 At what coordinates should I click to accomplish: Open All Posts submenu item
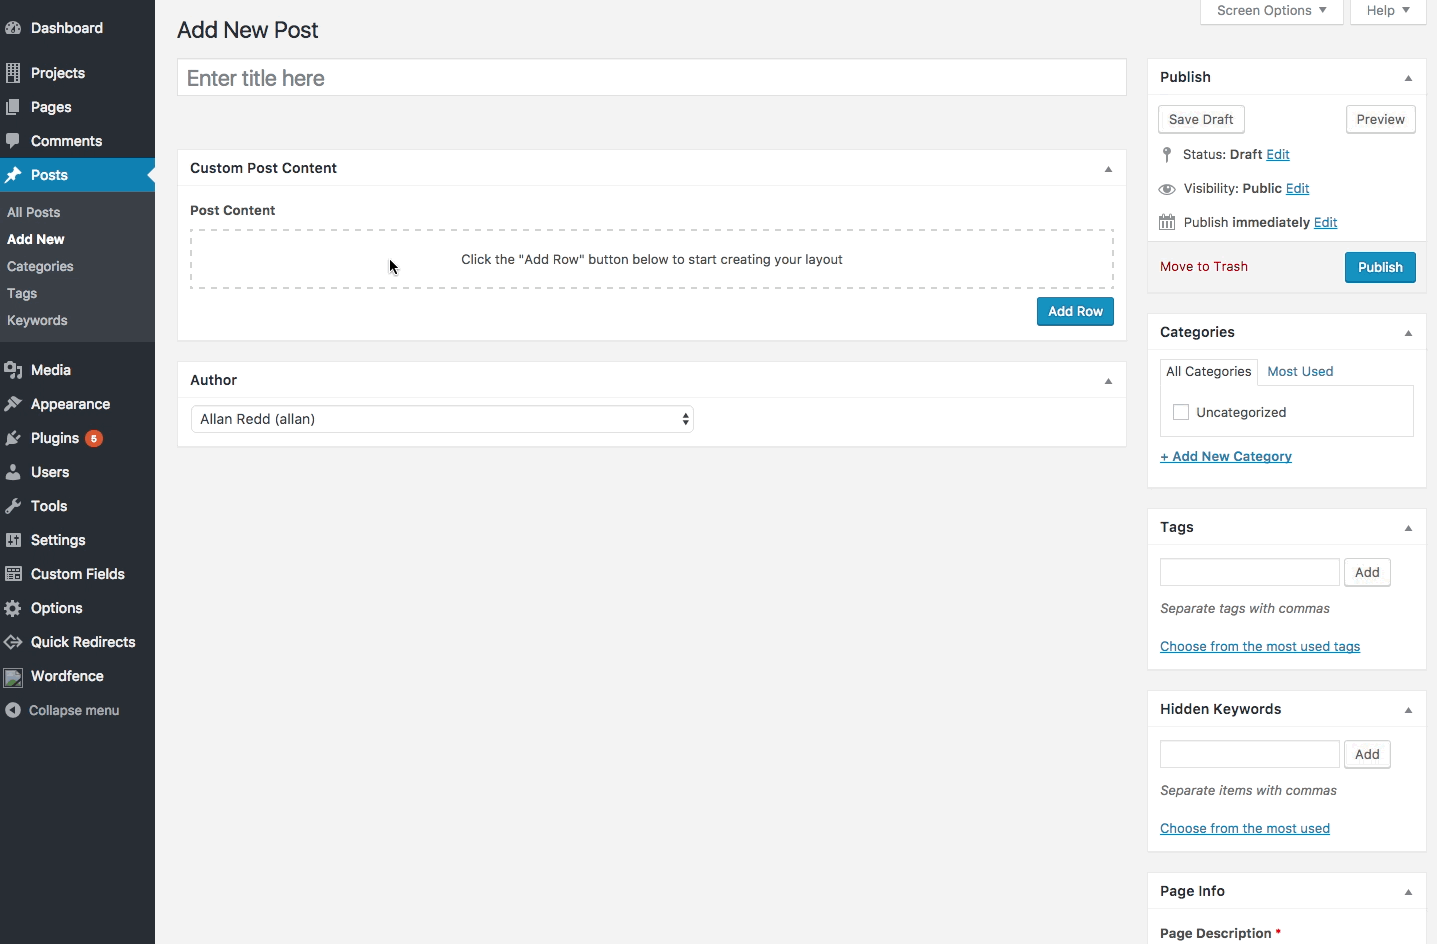click(x=34, y=212)
